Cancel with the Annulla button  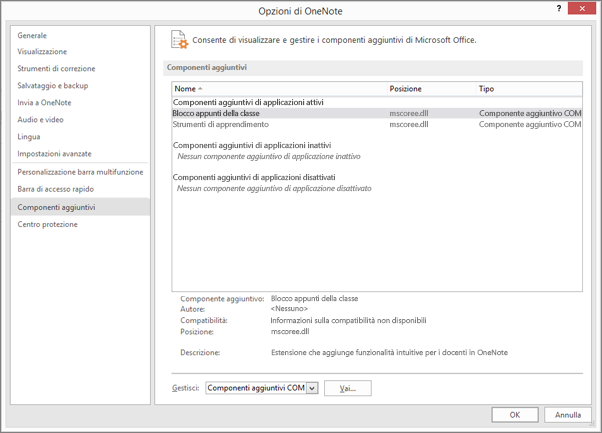[x=568, y=415]
